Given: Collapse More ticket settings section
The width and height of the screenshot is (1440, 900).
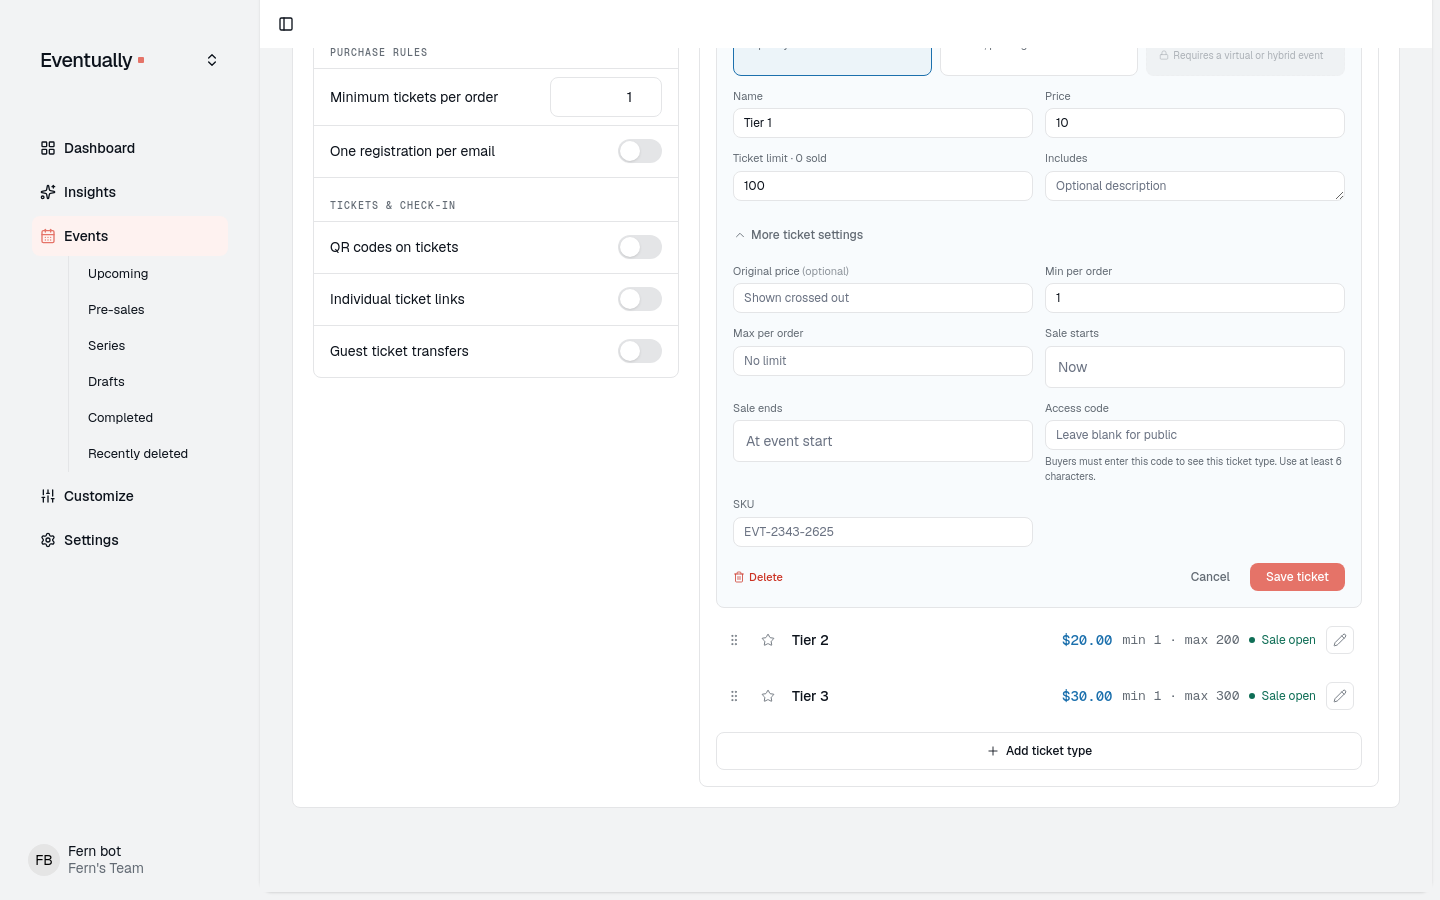Looking at the screenshot, I should click(x=799, y=235).
